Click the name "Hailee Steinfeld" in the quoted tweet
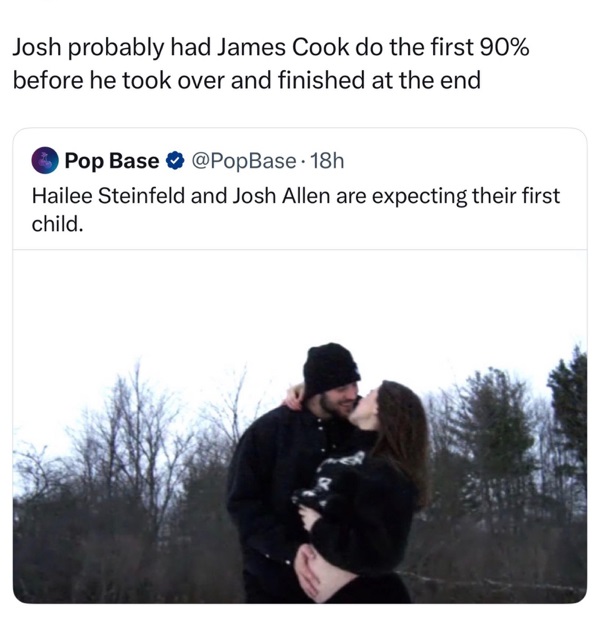The height and width of the screenshot is (619, 600). [x=107, y=195]
